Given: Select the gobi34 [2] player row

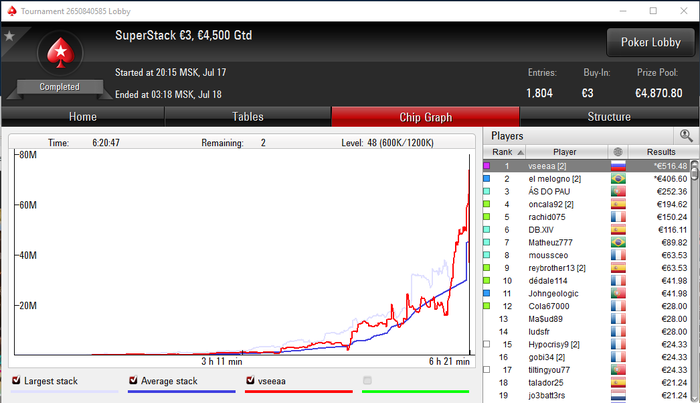Looking at the screenshot, I should pyautogui.click(x=587, y=357).
